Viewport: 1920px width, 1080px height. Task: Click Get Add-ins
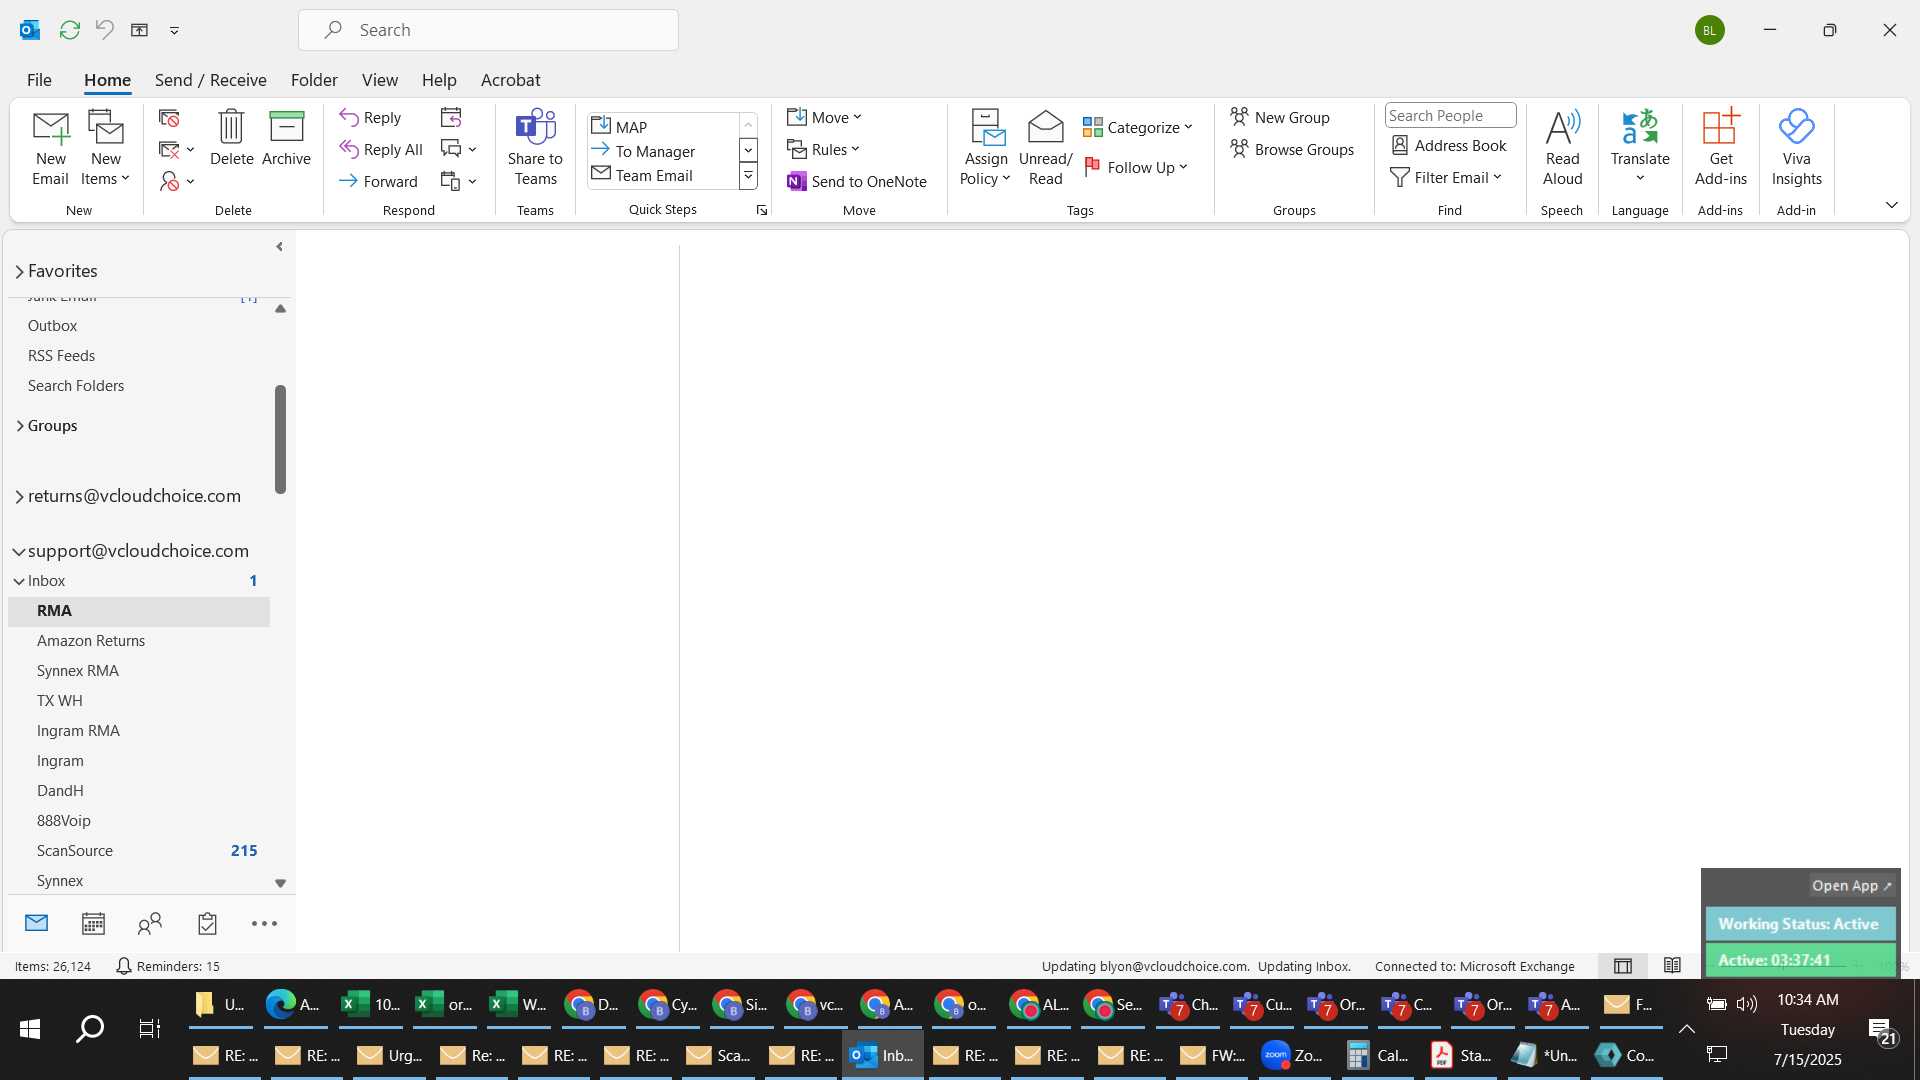pyautogui.click(x=1720, y=148)
